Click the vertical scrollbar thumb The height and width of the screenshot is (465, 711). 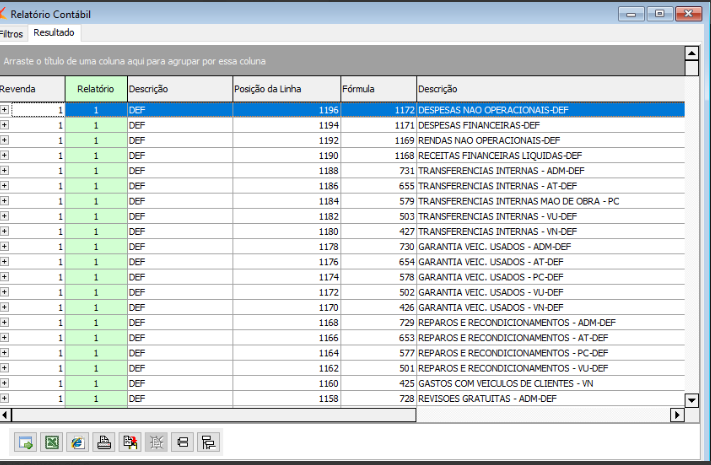click(x=692, y=68)
